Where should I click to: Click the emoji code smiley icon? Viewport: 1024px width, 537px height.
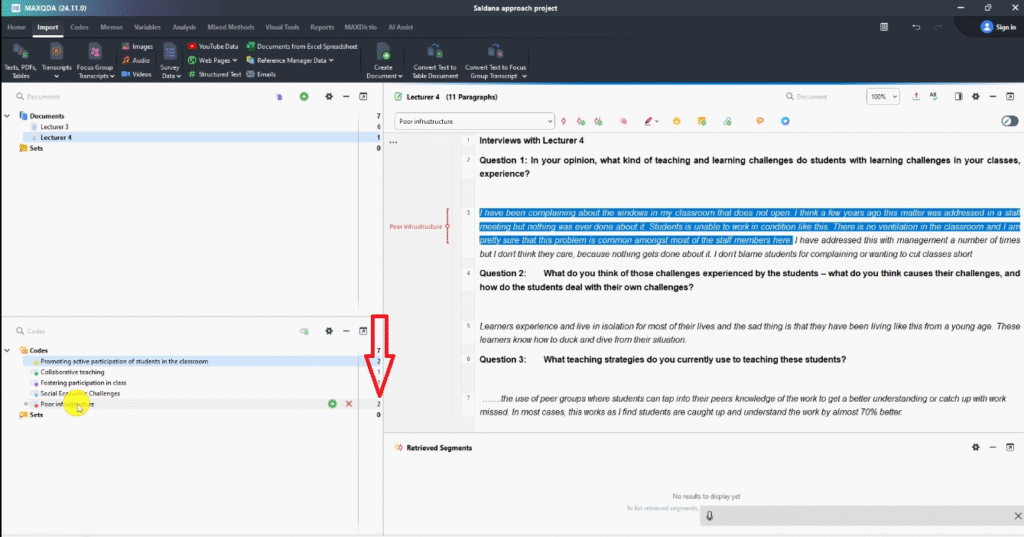coord(677,121)
